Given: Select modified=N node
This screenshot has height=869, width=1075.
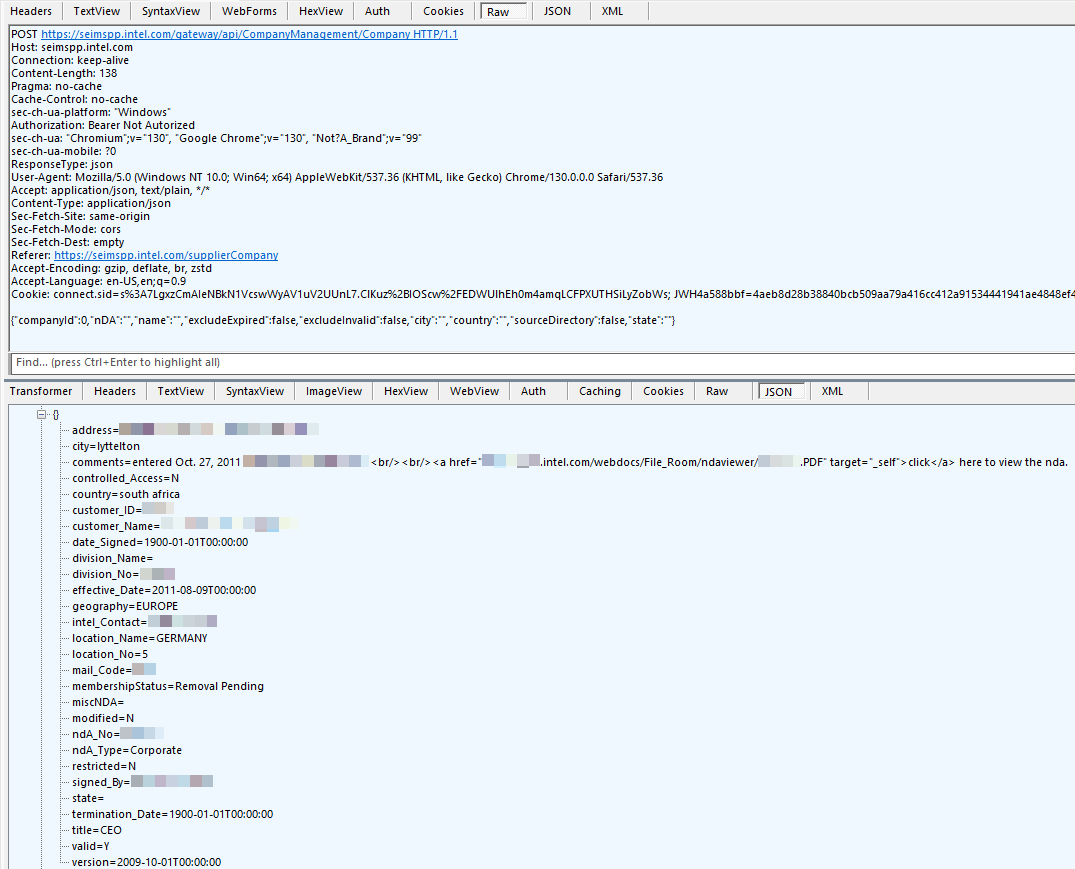Looking at the screenshot, I should 103,718.
